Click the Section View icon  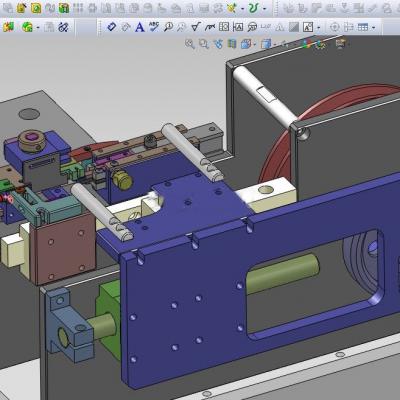tap(232, 44)
